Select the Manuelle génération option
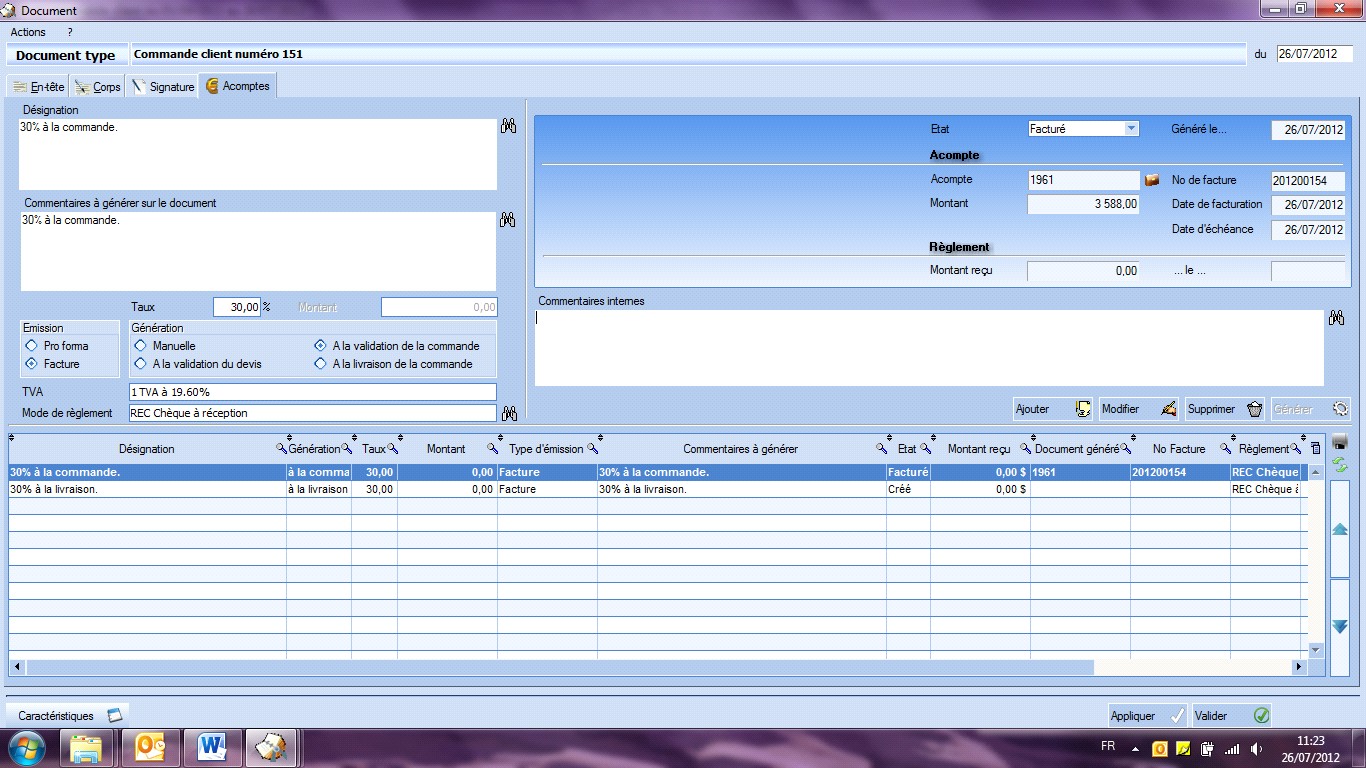The image size is (1366, 768). click(x=140, y=345)
